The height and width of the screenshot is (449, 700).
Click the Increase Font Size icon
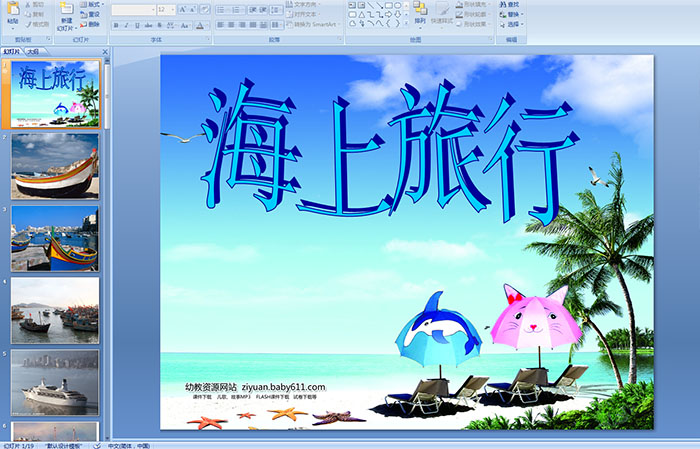click(x=182, y=9)
